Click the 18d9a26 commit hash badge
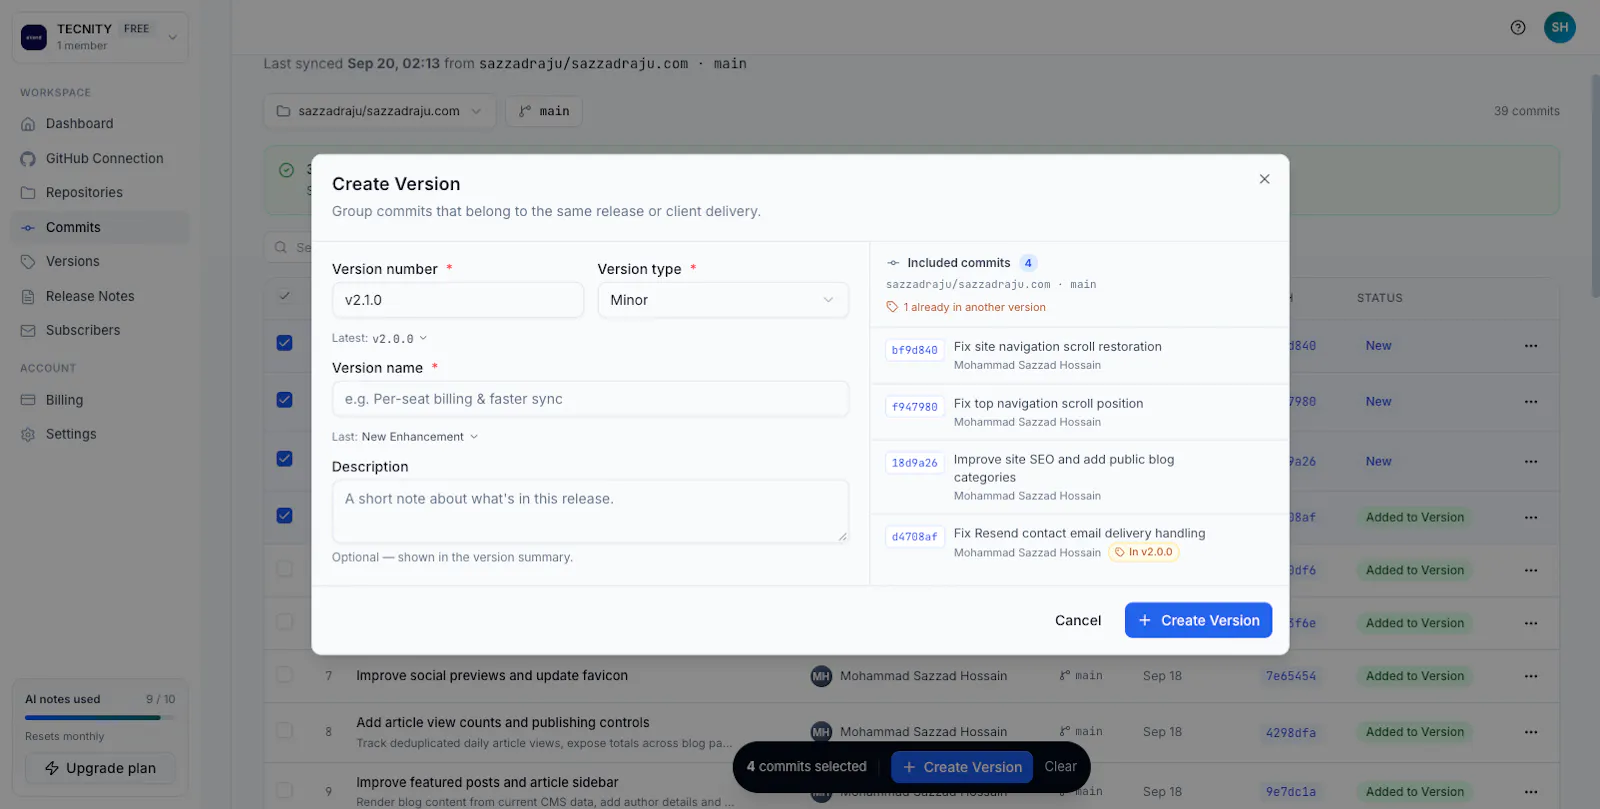The image size is (1600, 809). pyautogui.click(x=915, y=463)
